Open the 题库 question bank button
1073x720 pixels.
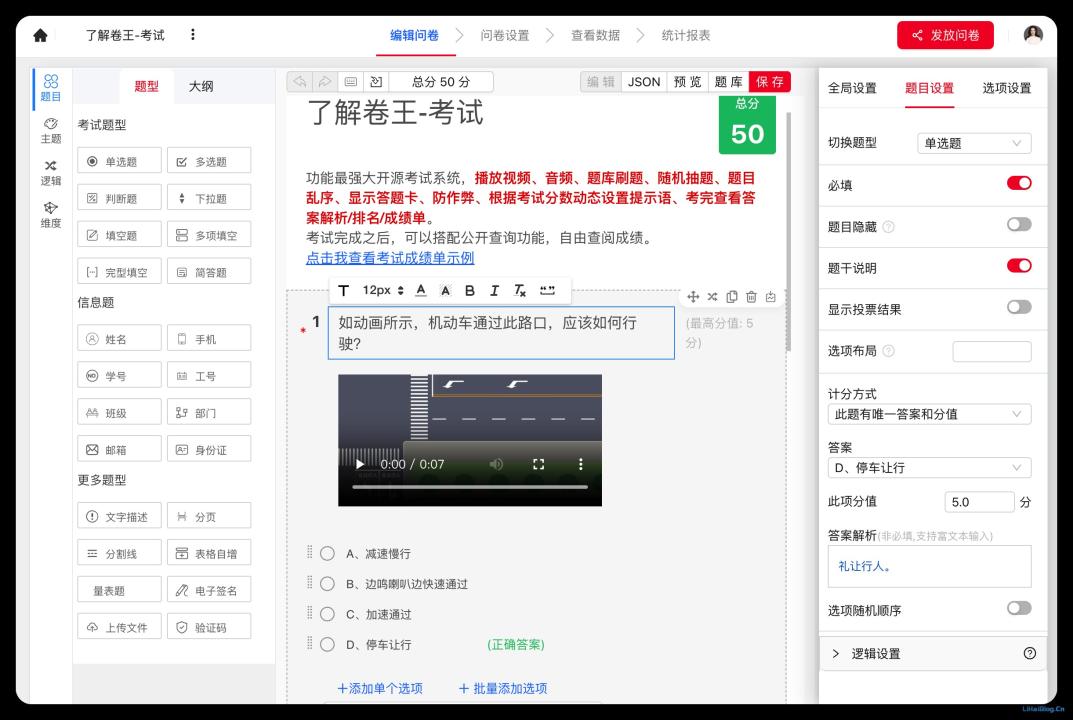coord(728,82)
